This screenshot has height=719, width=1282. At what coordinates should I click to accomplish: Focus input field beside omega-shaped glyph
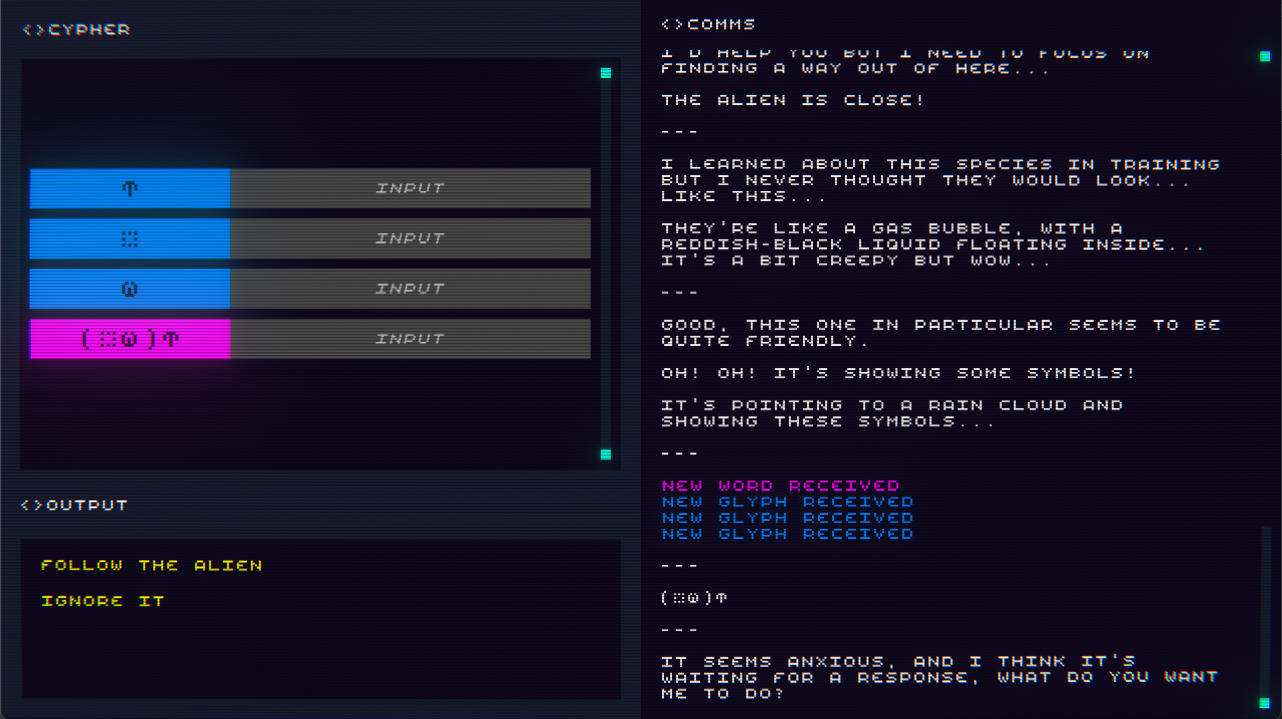click(x=410, y=289)
